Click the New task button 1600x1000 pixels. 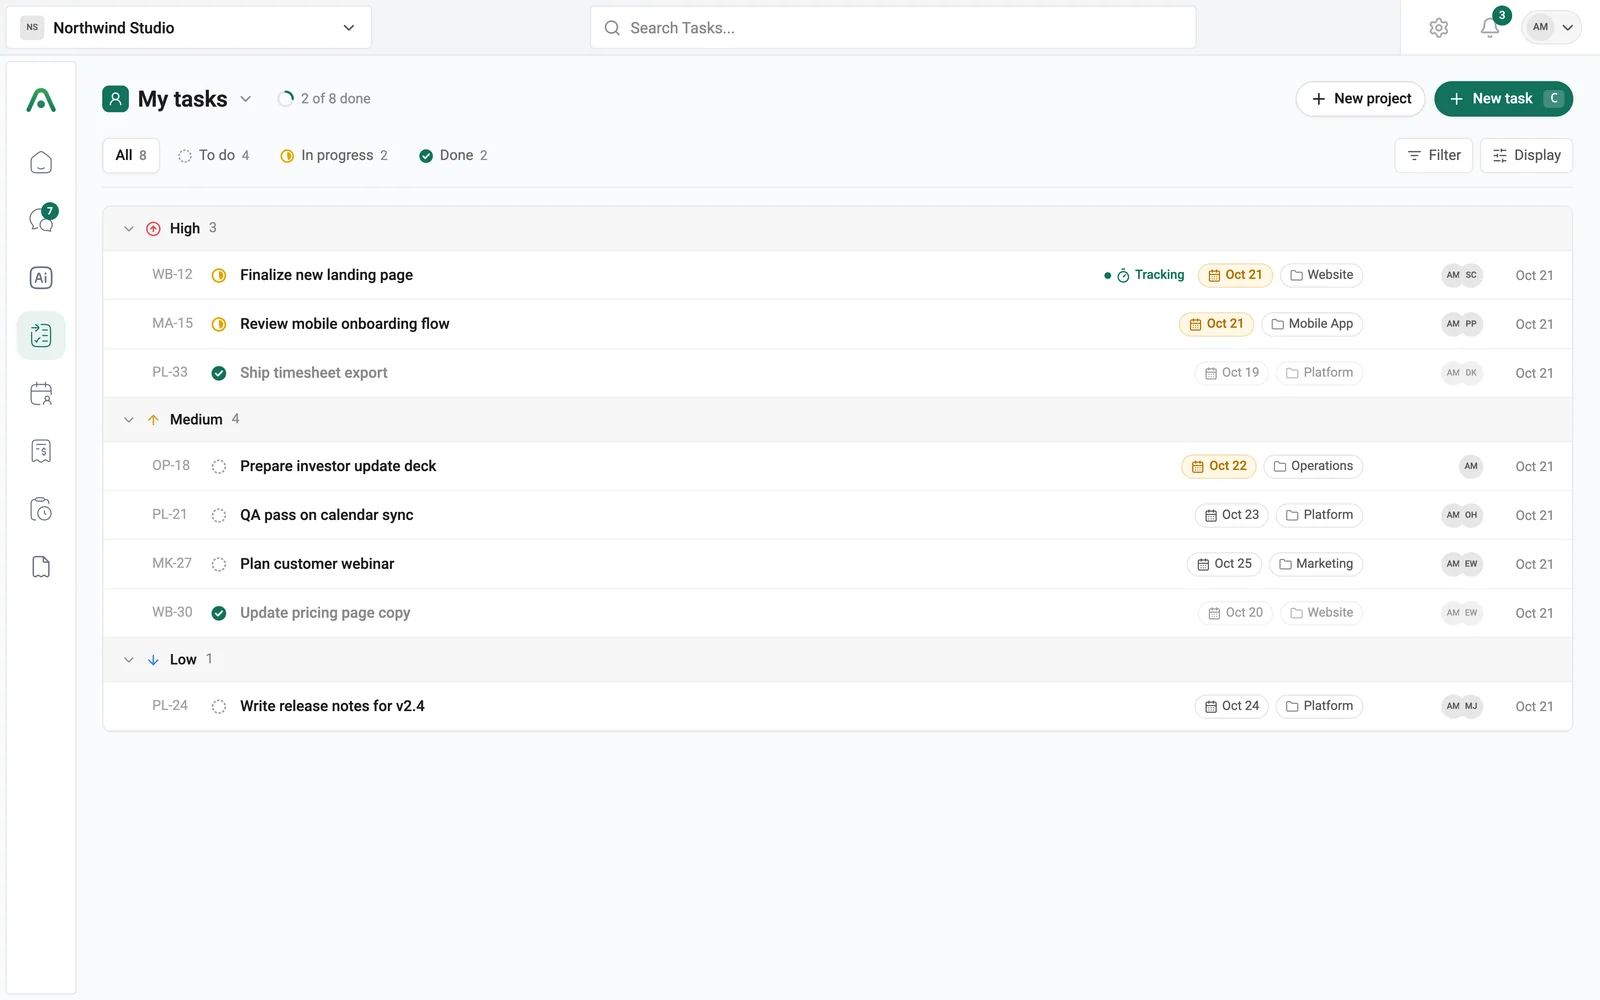pyautogui.click(x=1503, y=99)
